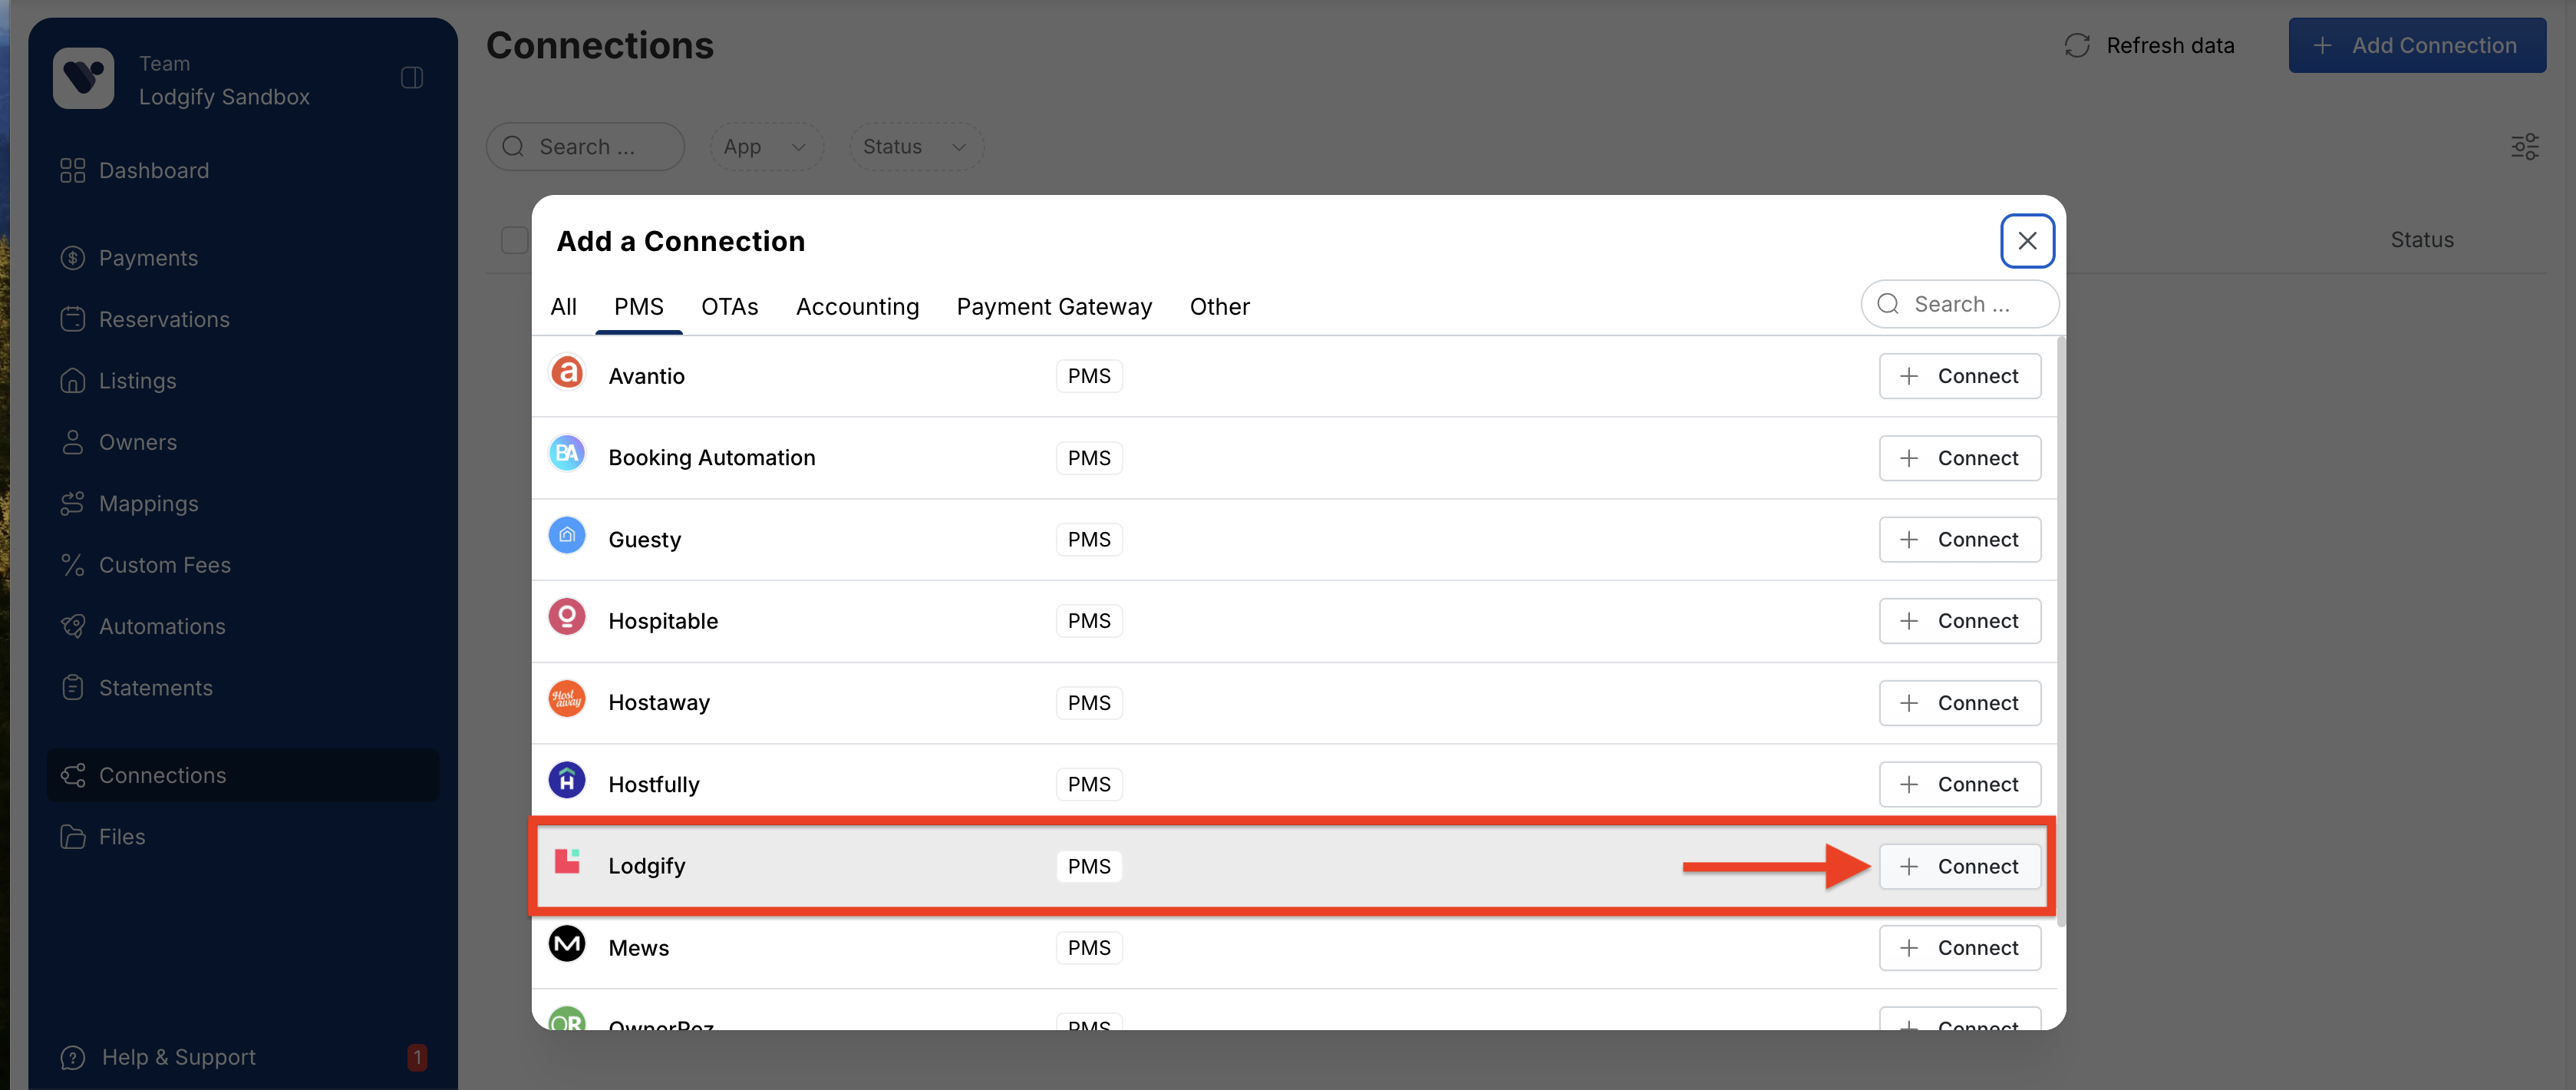The image size is (2576, 1090).
Task: Open Custom Fees percent icon
Action: (x=72, y=565)
